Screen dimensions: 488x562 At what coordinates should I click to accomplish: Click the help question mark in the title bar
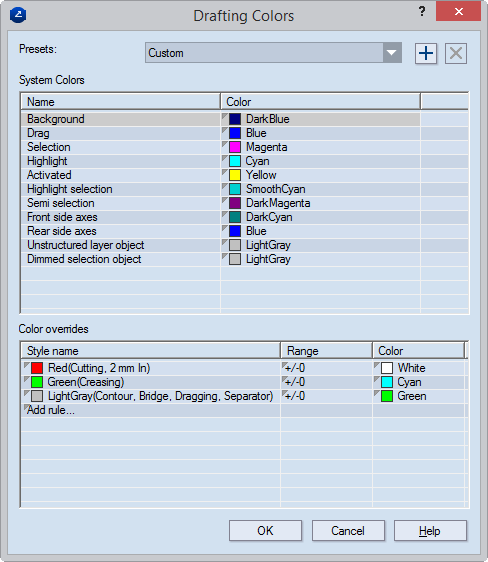[422, 12]
